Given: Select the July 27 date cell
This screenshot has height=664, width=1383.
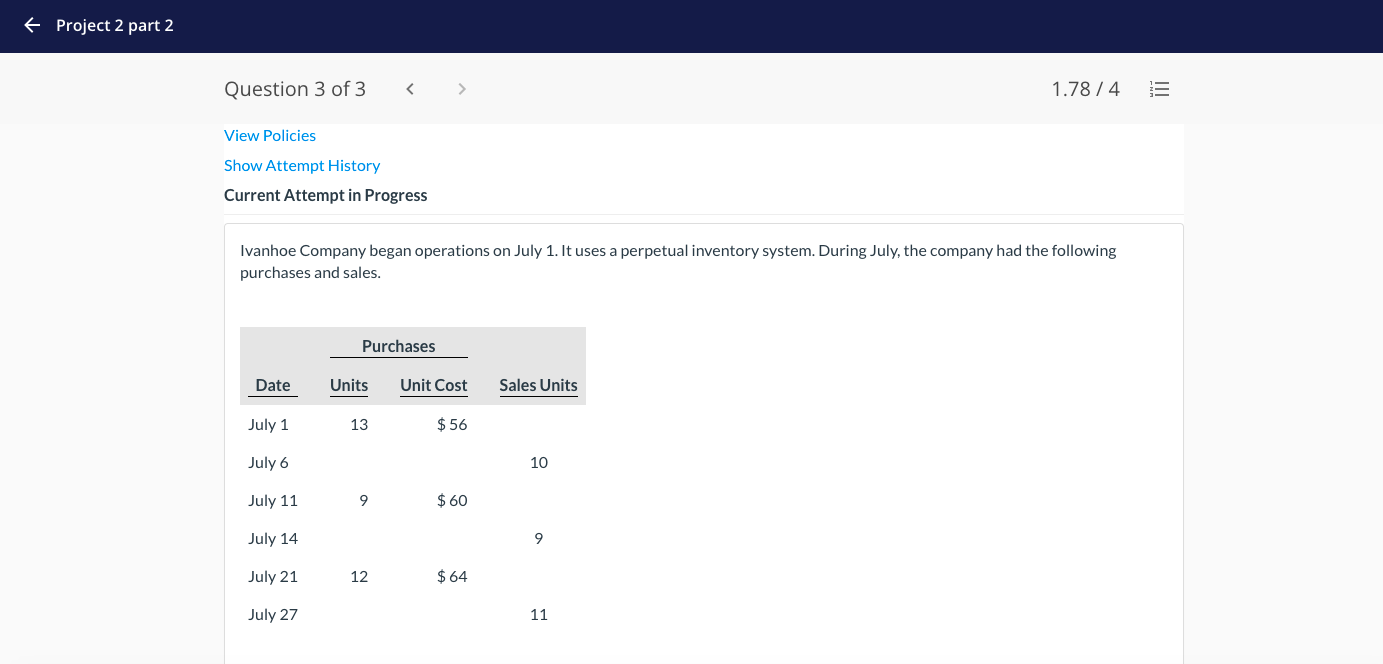Looking at the screenshot, I should [273, 614].
